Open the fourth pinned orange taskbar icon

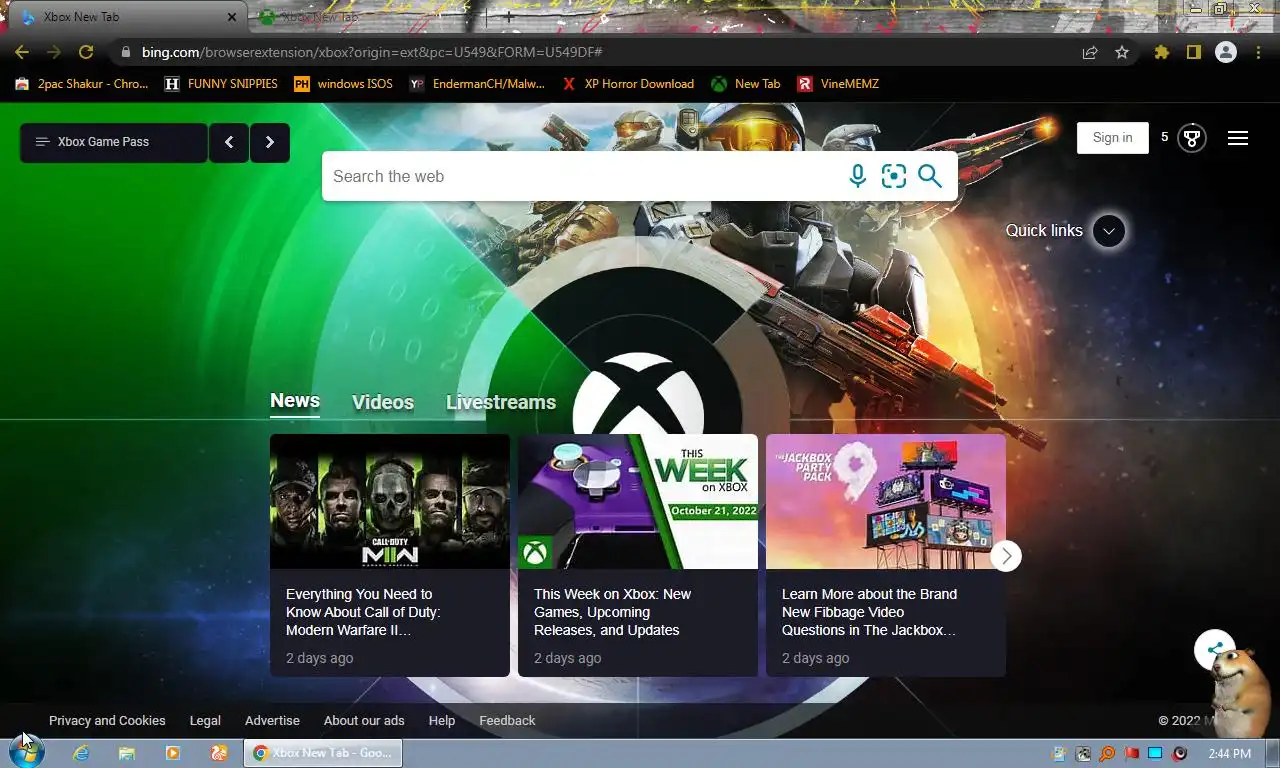(x=219, y=753)
